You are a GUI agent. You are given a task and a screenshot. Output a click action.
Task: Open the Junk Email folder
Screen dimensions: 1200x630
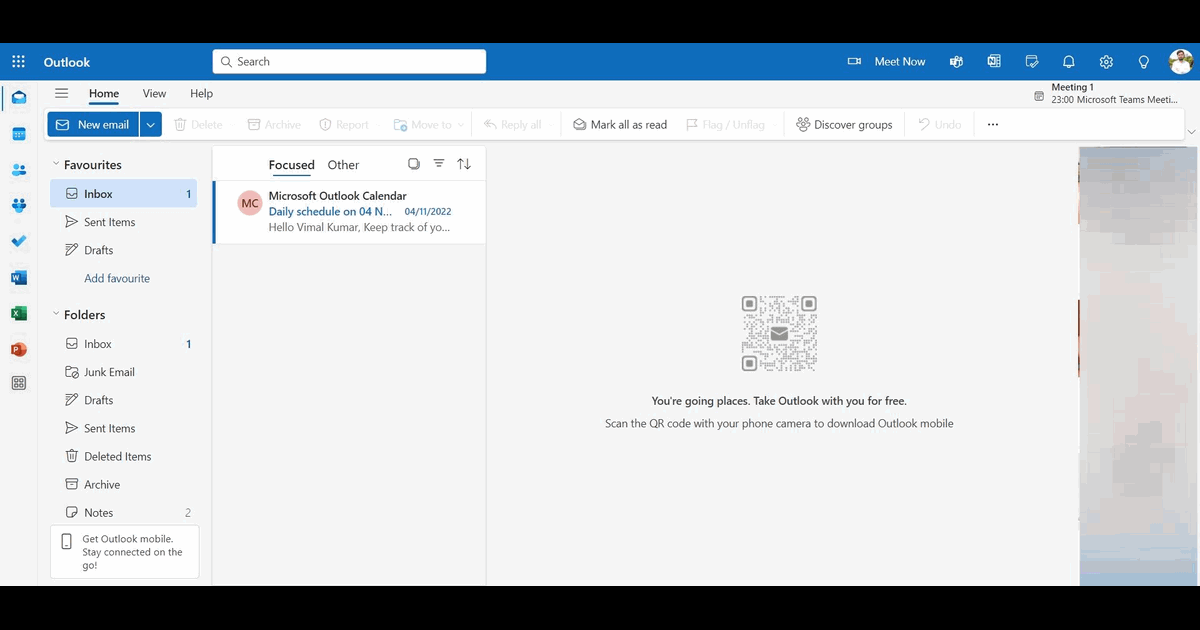pos(123,372)
